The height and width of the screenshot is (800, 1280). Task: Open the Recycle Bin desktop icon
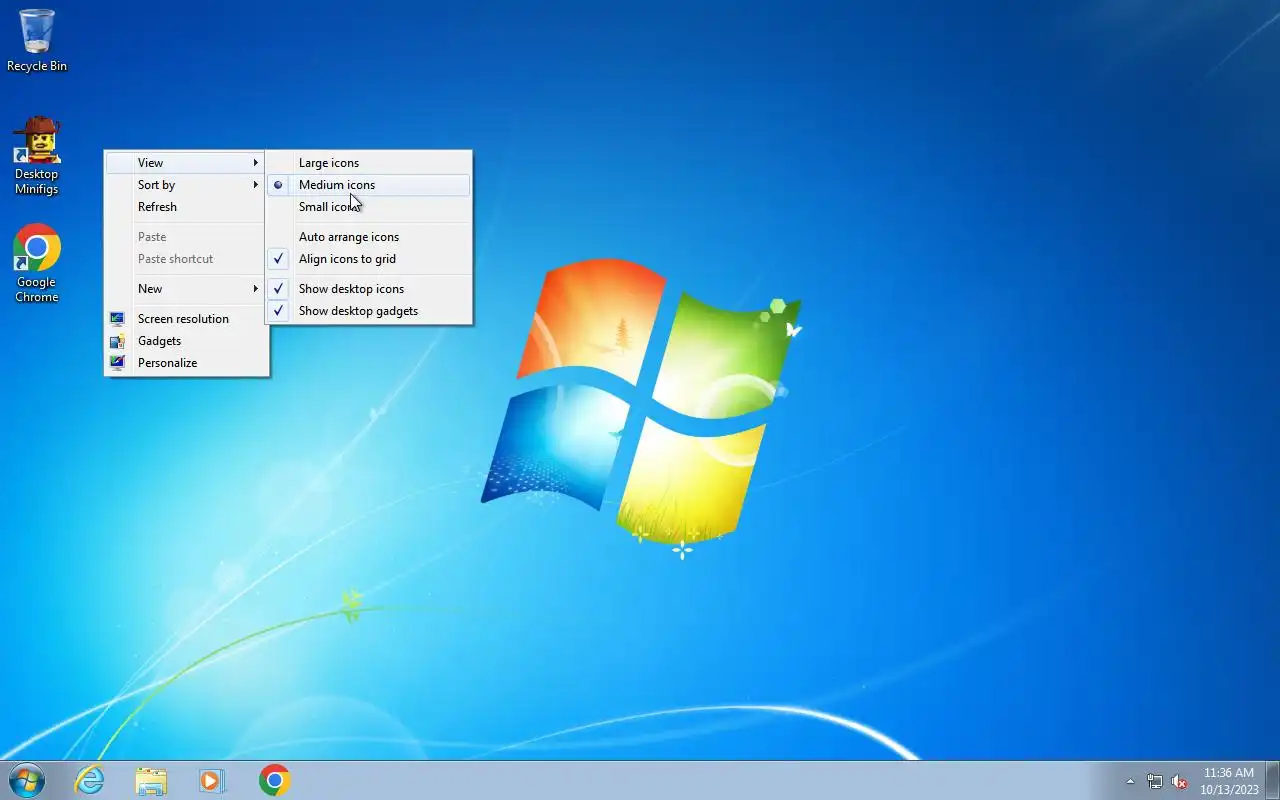click(37, 40)
